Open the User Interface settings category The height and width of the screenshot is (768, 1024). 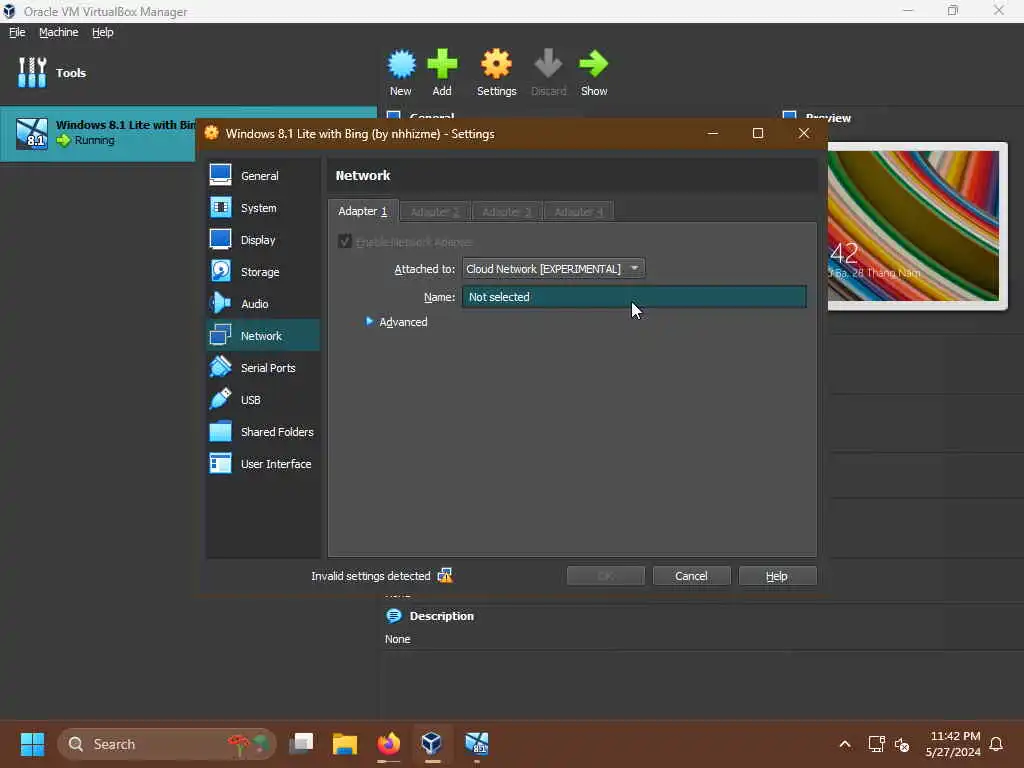tap(263, 464)
